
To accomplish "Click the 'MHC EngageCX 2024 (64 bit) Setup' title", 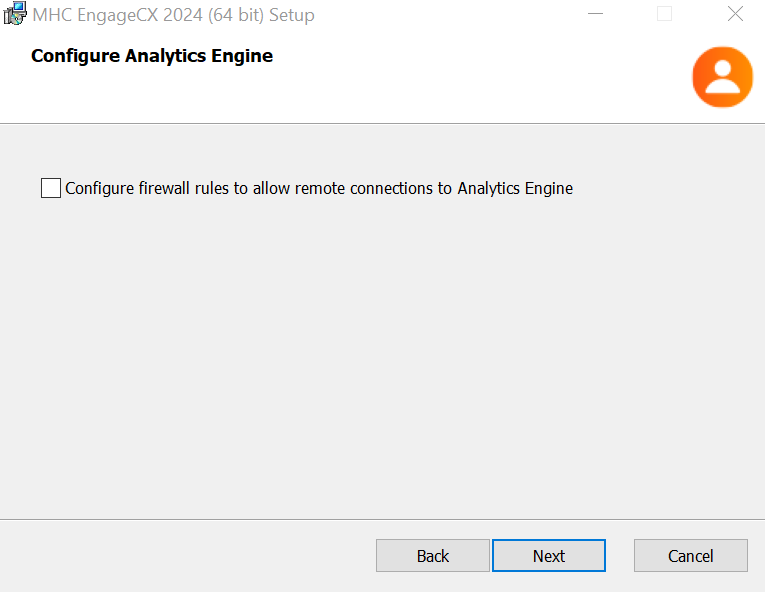I will click(173, 15).
